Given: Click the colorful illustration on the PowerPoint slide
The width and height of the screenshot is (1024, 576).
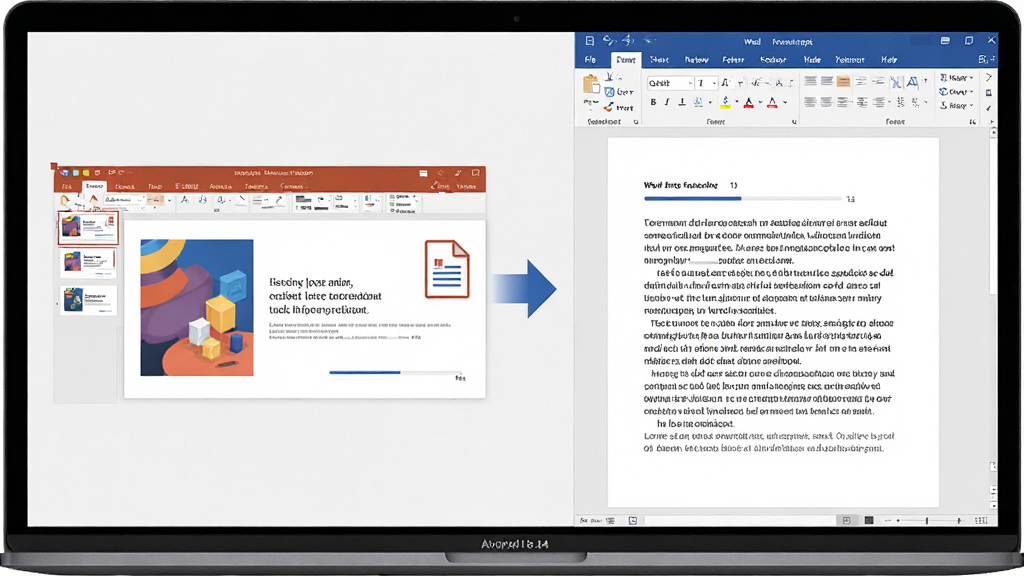Looking at the screenshot, I should [197, 308].
